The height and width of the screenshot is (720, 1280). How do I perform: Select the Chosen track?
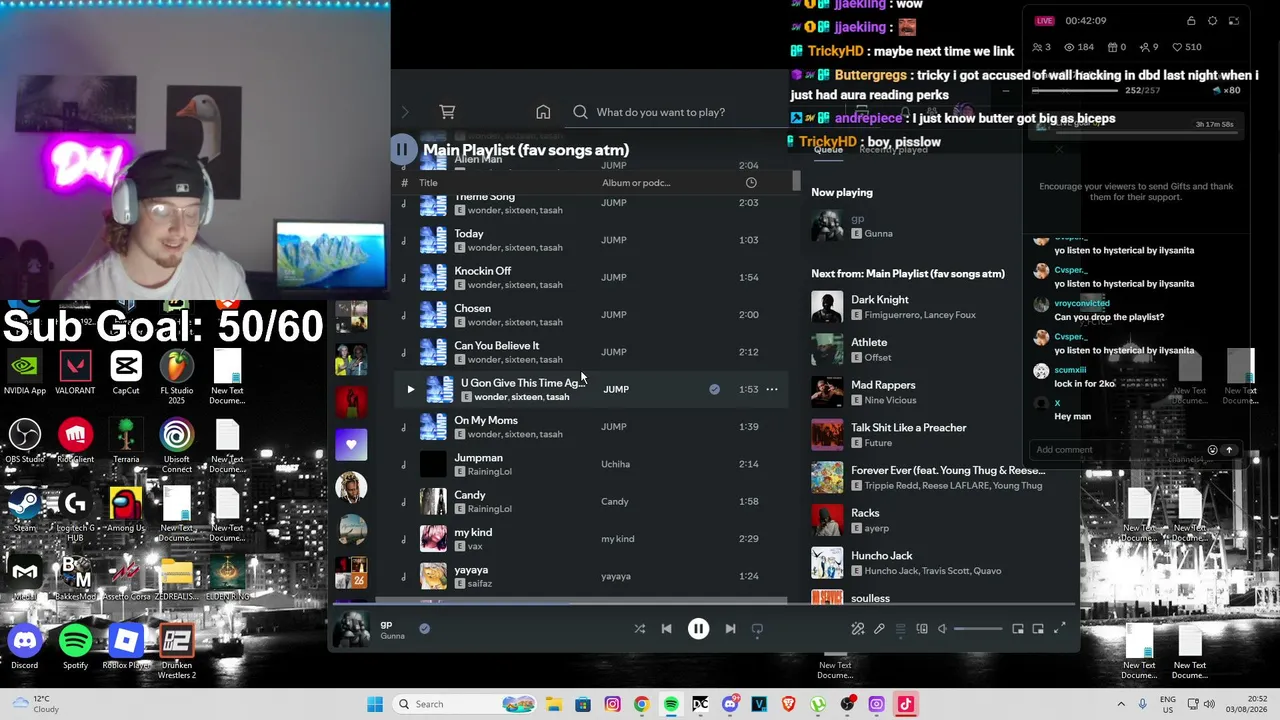coord(592,315)
